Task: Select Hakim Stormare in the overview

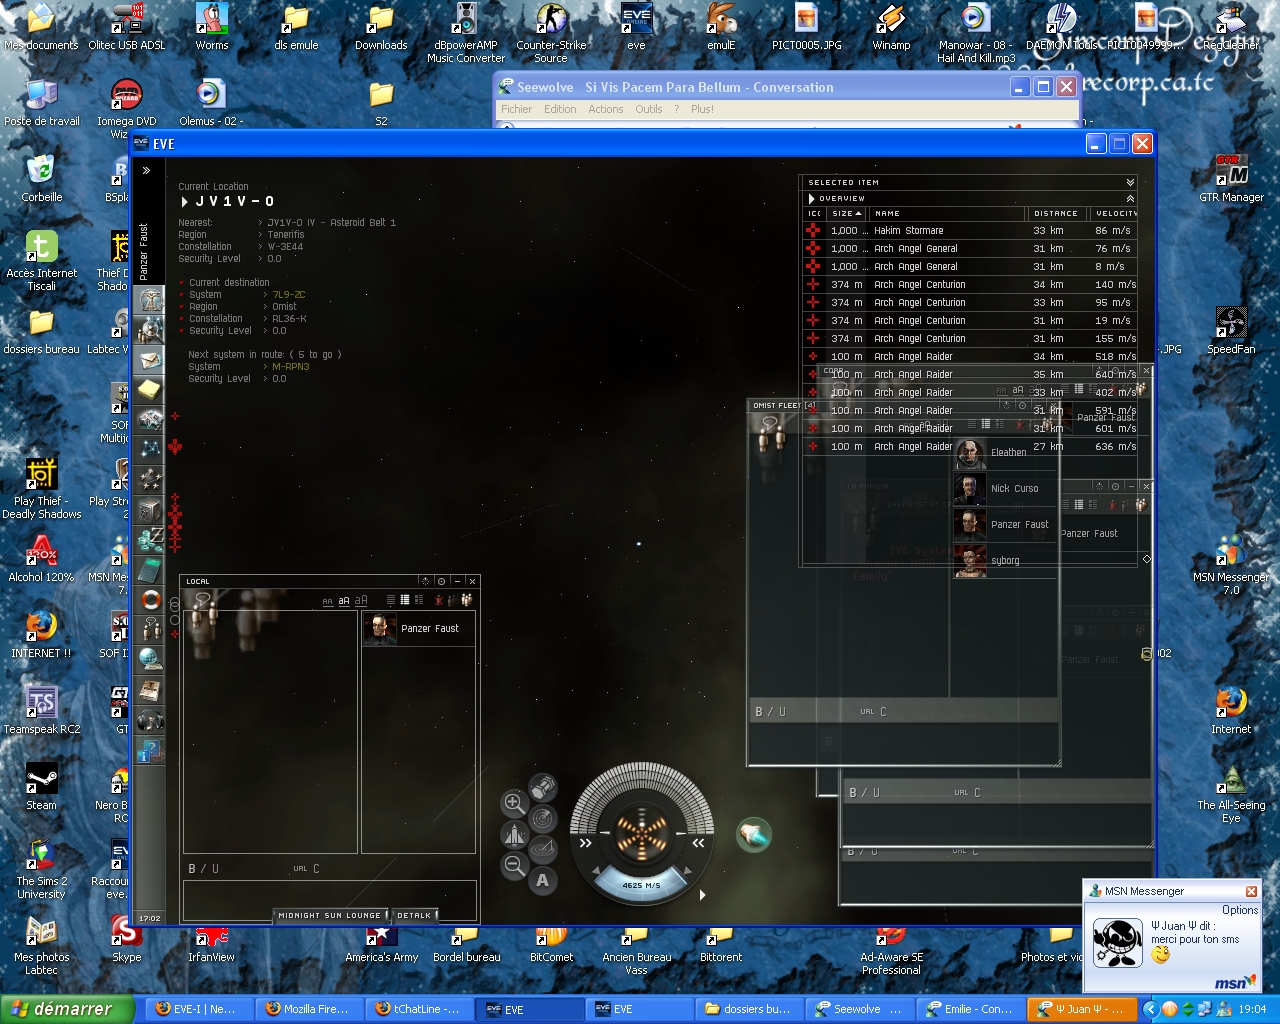Action: point(972,231)
